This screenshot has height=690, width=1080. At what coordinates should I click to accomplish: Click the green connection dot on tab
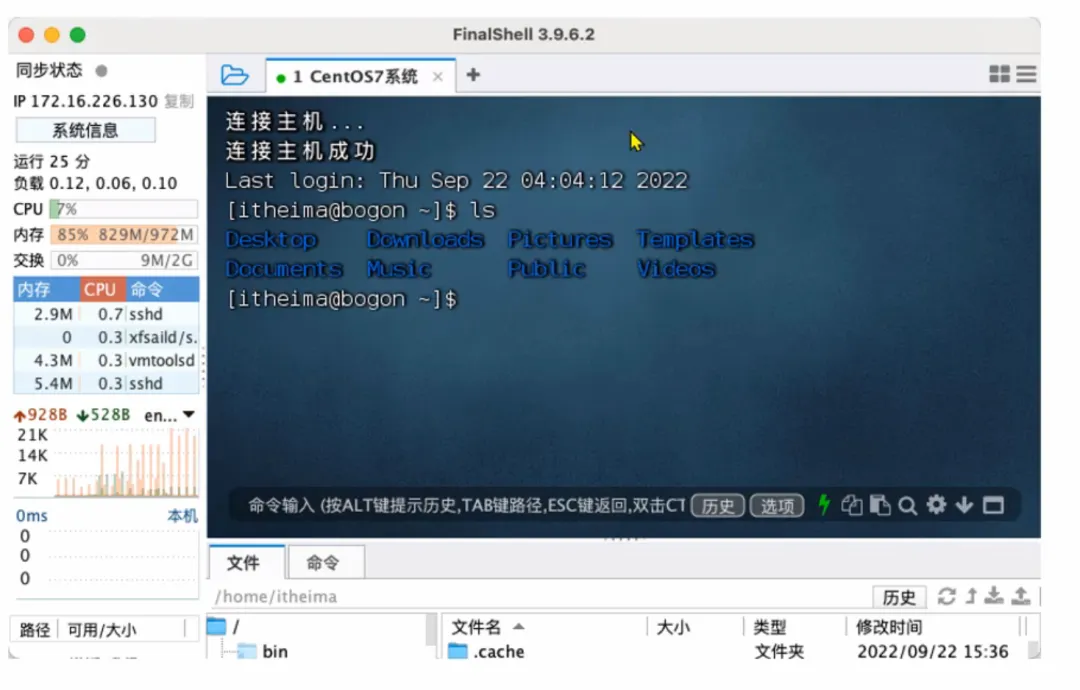click(x=280, y=79)
